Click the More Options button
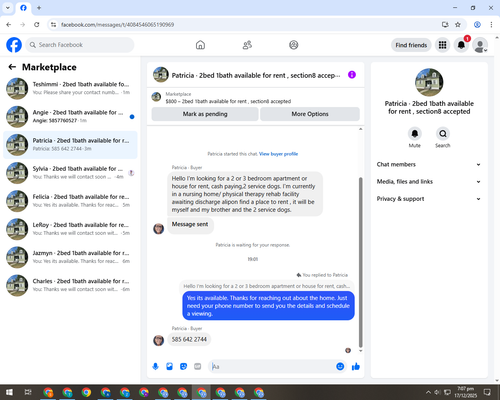 (x=310, y=114)
